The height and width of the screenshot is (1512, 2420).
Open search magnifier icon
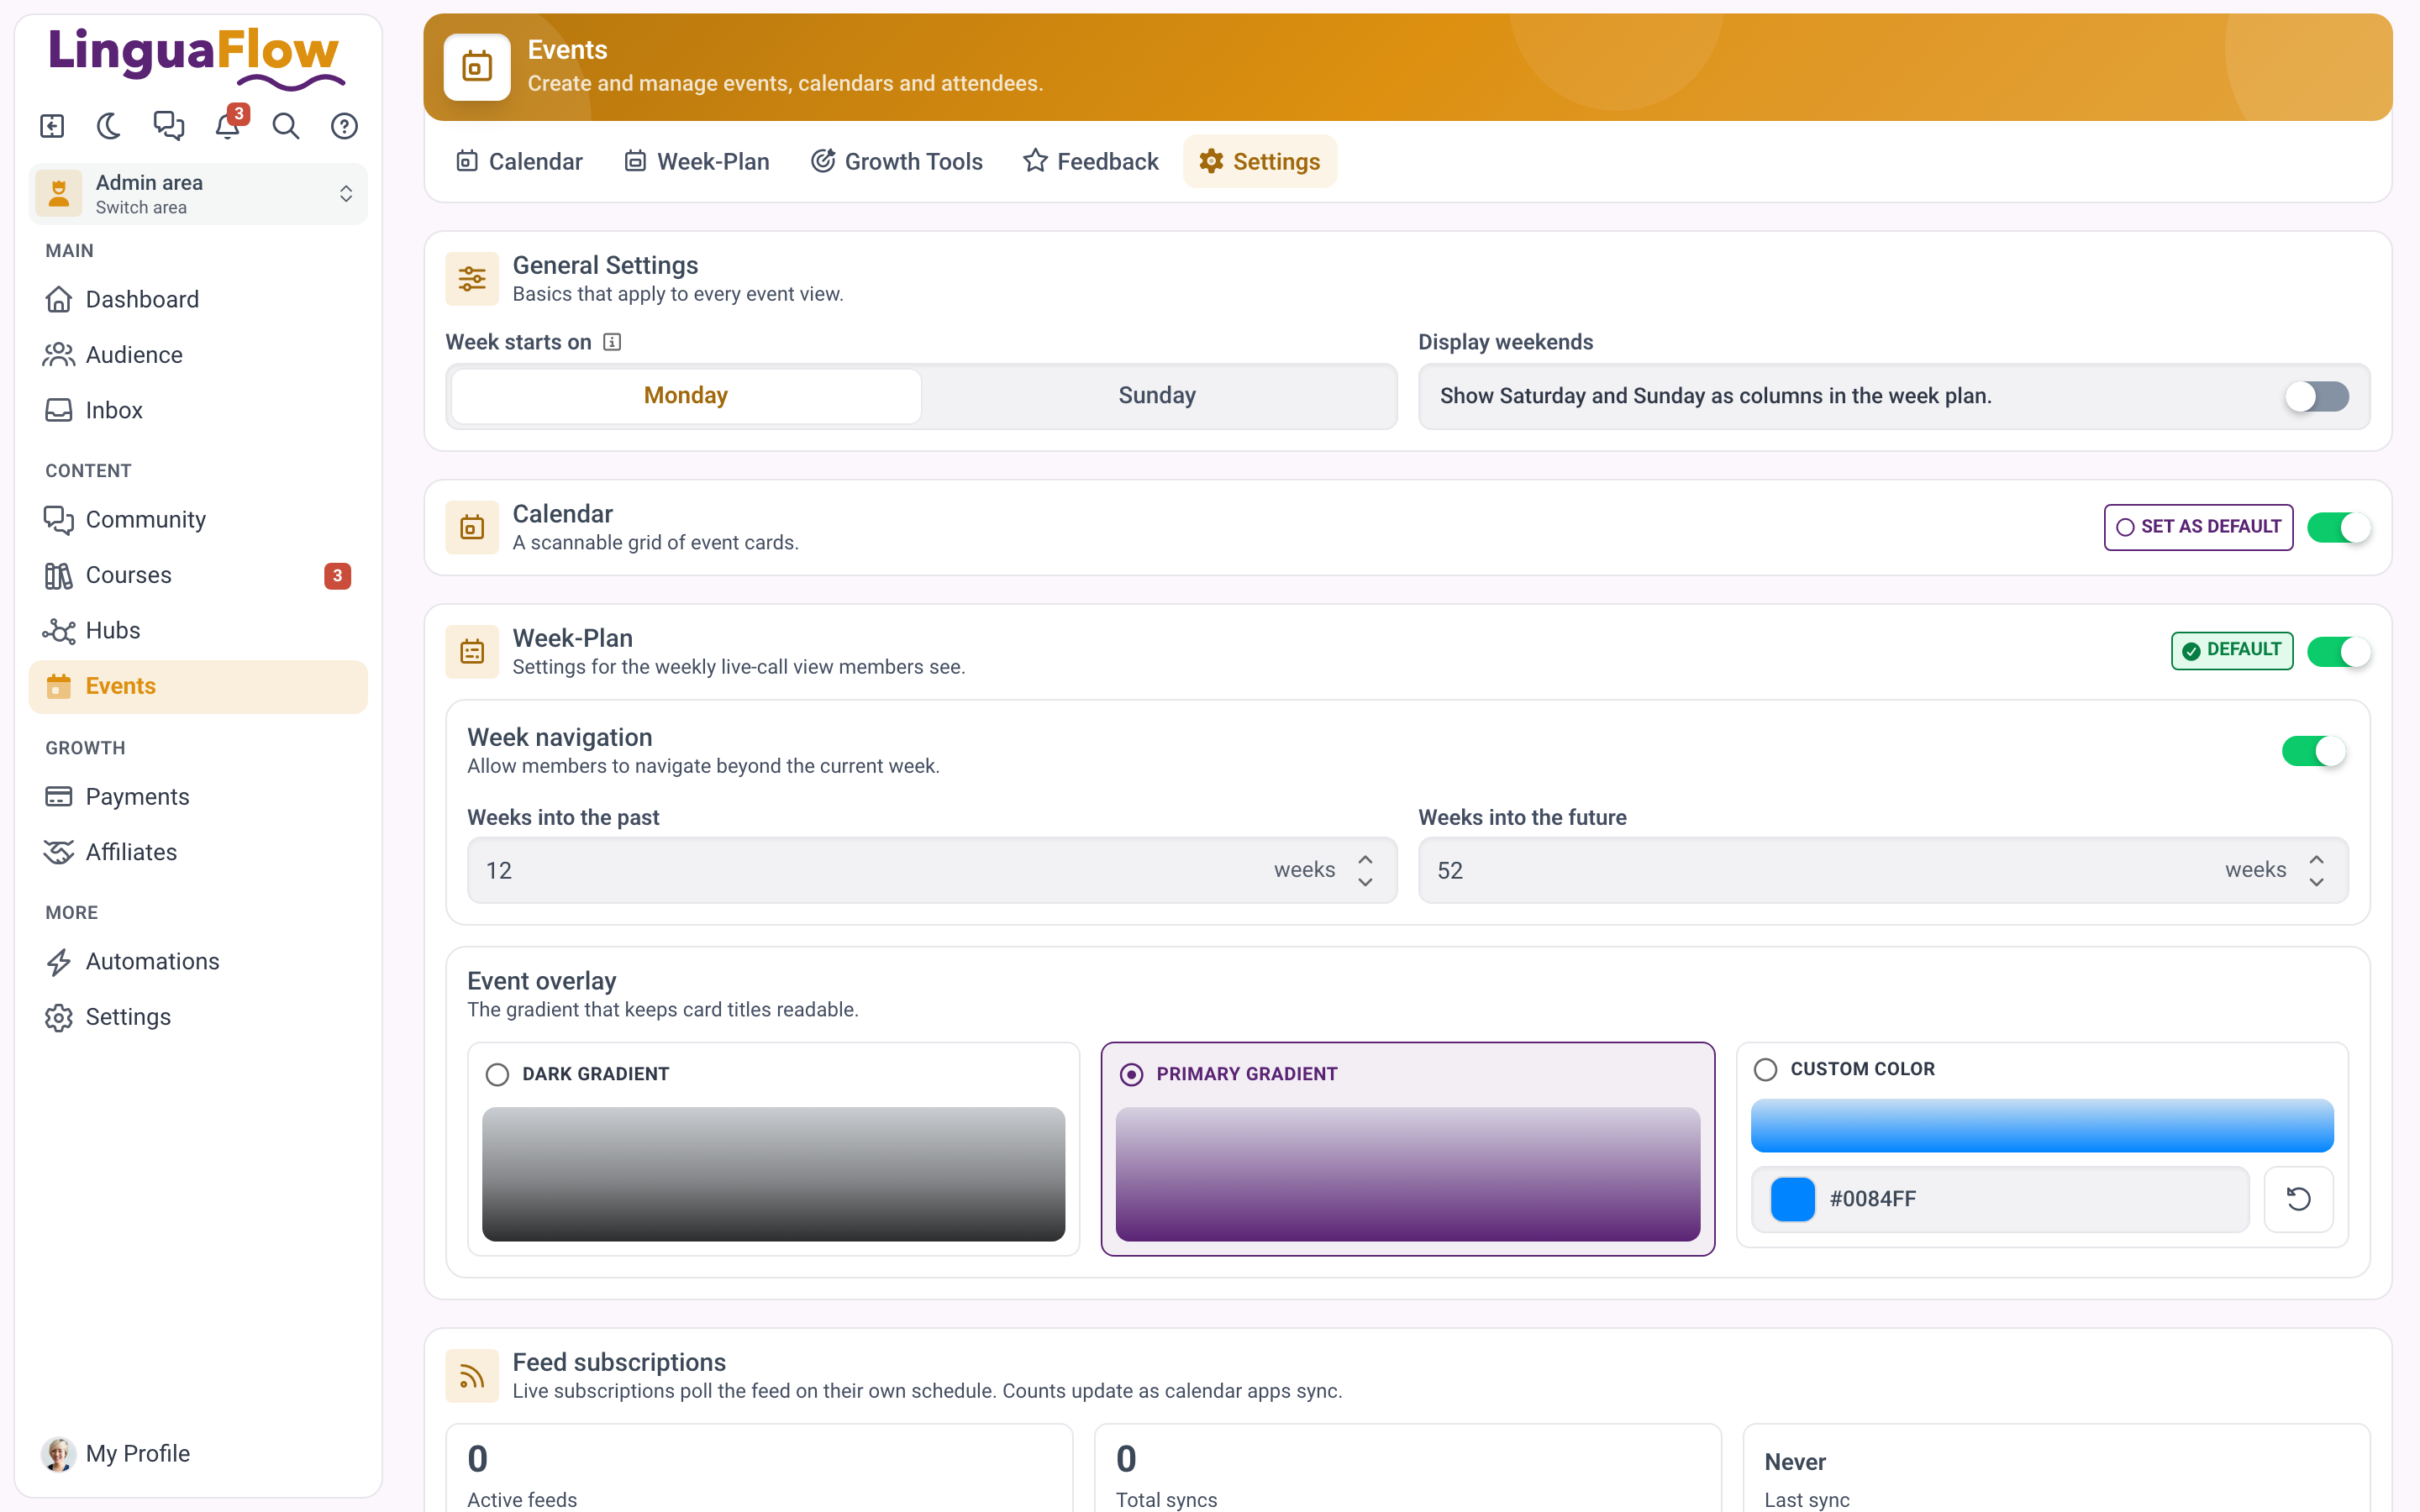tap(286, 126)
